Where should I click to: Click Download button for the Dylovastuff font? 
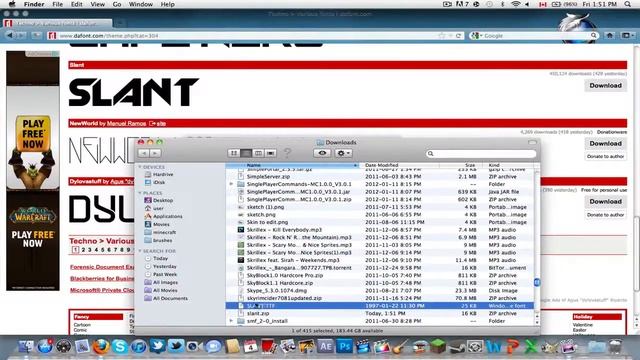tap(605, 202)
